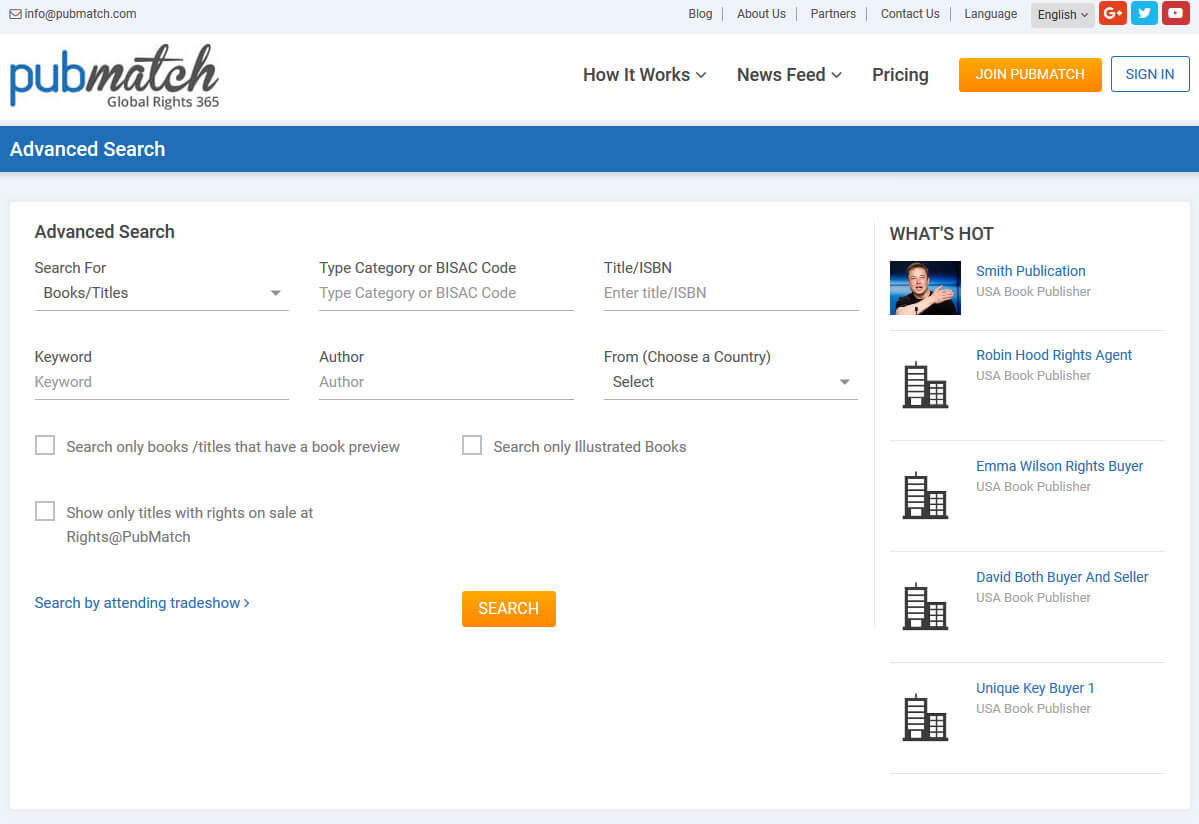This screenshot has width=1199, height=824.
Task: Expand the How It Works menu
Action: tap(644, 75)
